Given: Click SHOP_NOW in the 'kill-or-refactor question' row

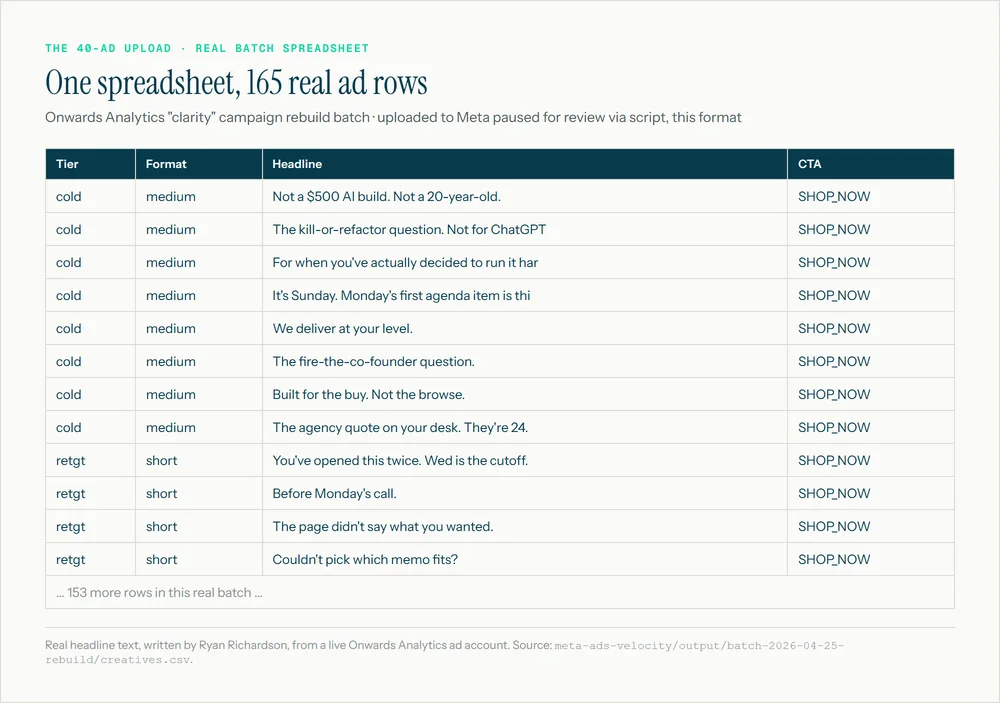Looking at the screenshot, I should point(834,230).
